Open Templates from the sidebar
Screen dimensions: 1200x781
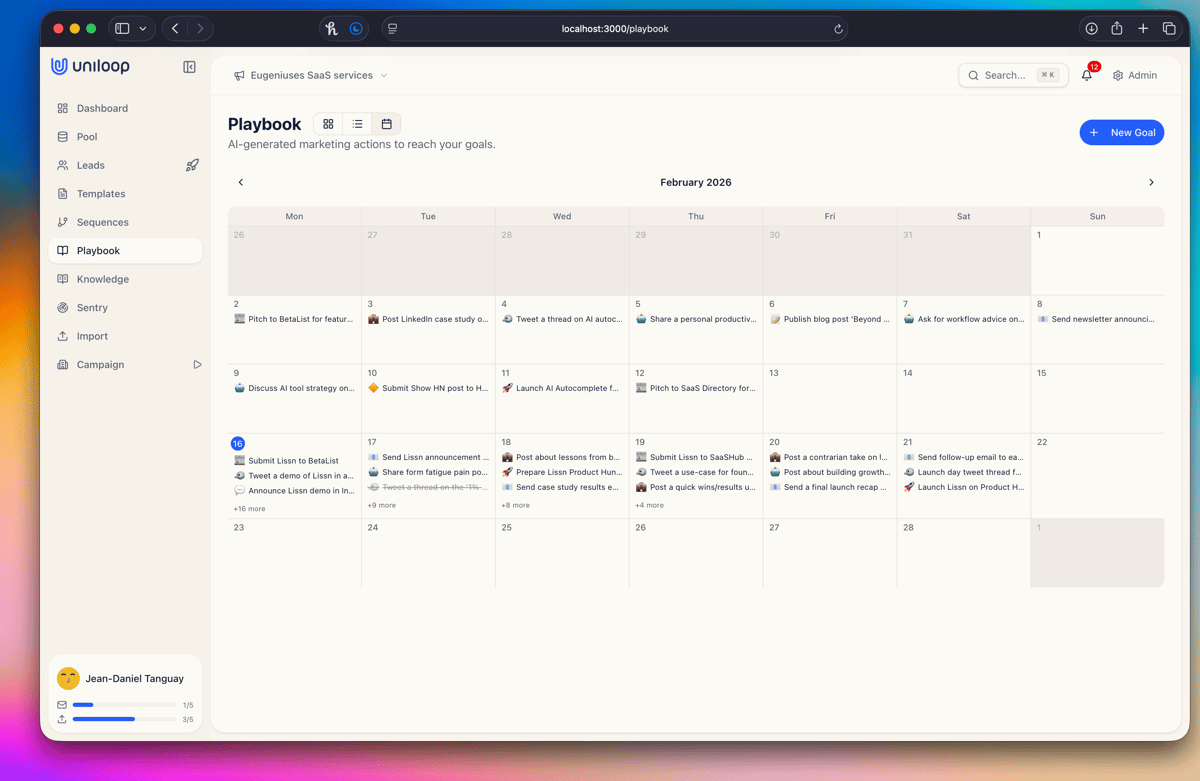click(x=125, y=194)
